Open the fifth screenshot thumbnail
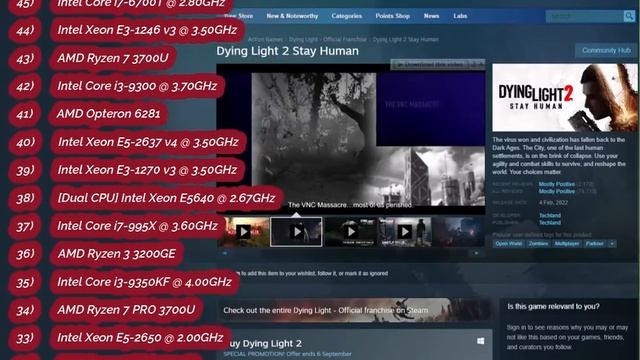640x360 pixels. (x=458, y=232)
